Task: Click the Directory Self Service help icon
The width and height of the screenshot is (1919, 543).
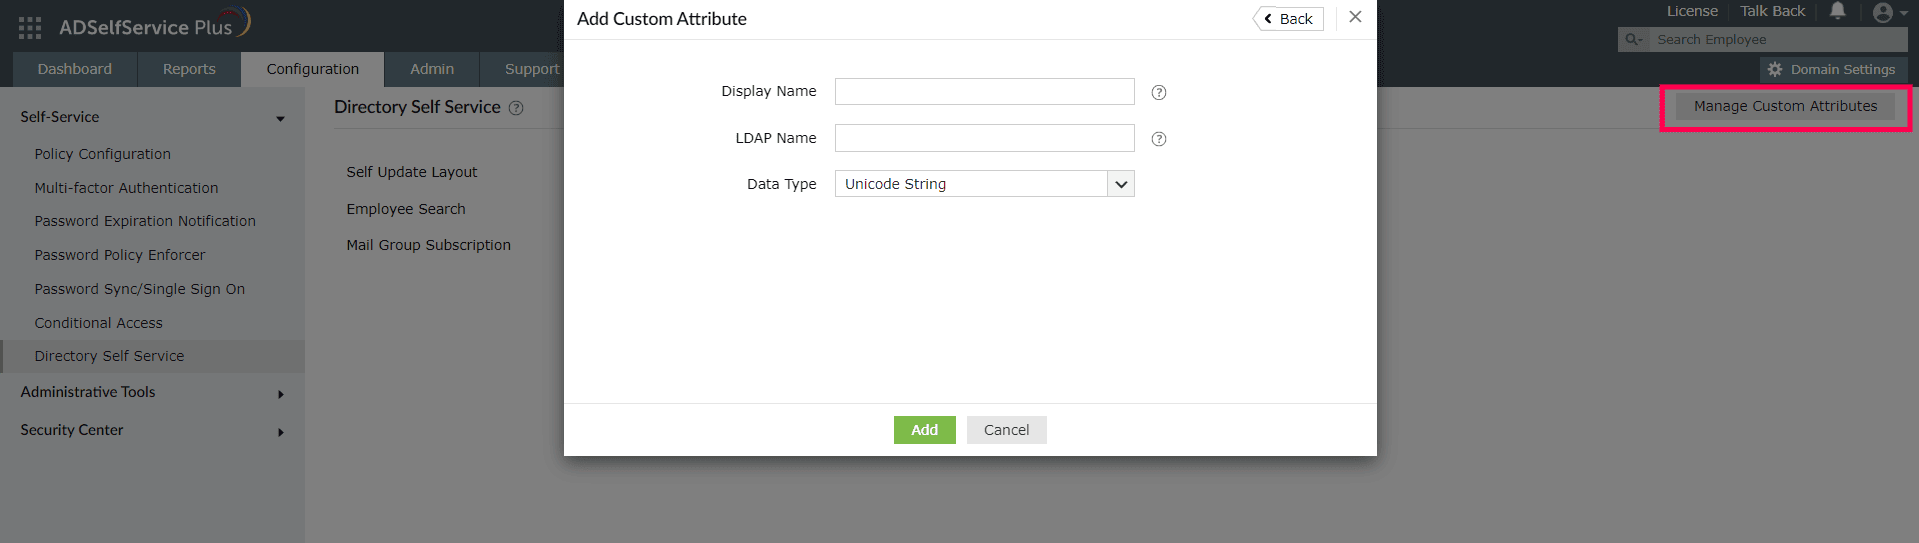Action: point(516,108)
